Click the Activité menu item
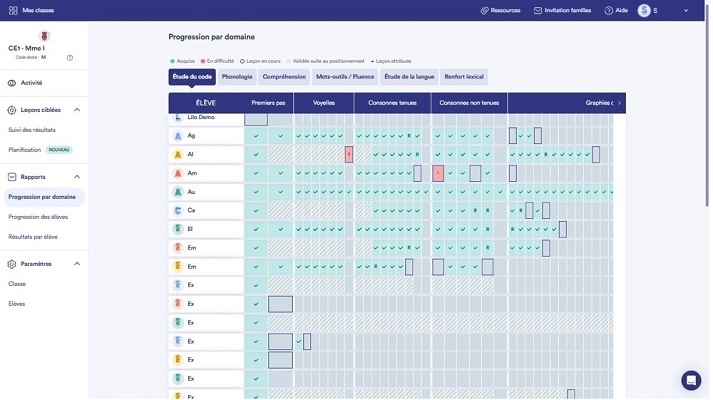 click(x=31, y=83)
